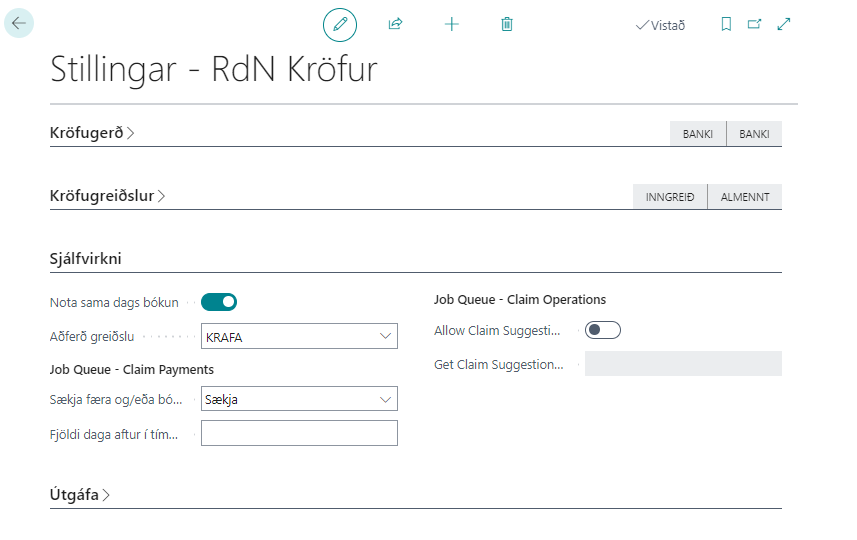Viewport: 857px width, 540px height.
Task: Click the plus icon to create new
Action: point(451,24)
